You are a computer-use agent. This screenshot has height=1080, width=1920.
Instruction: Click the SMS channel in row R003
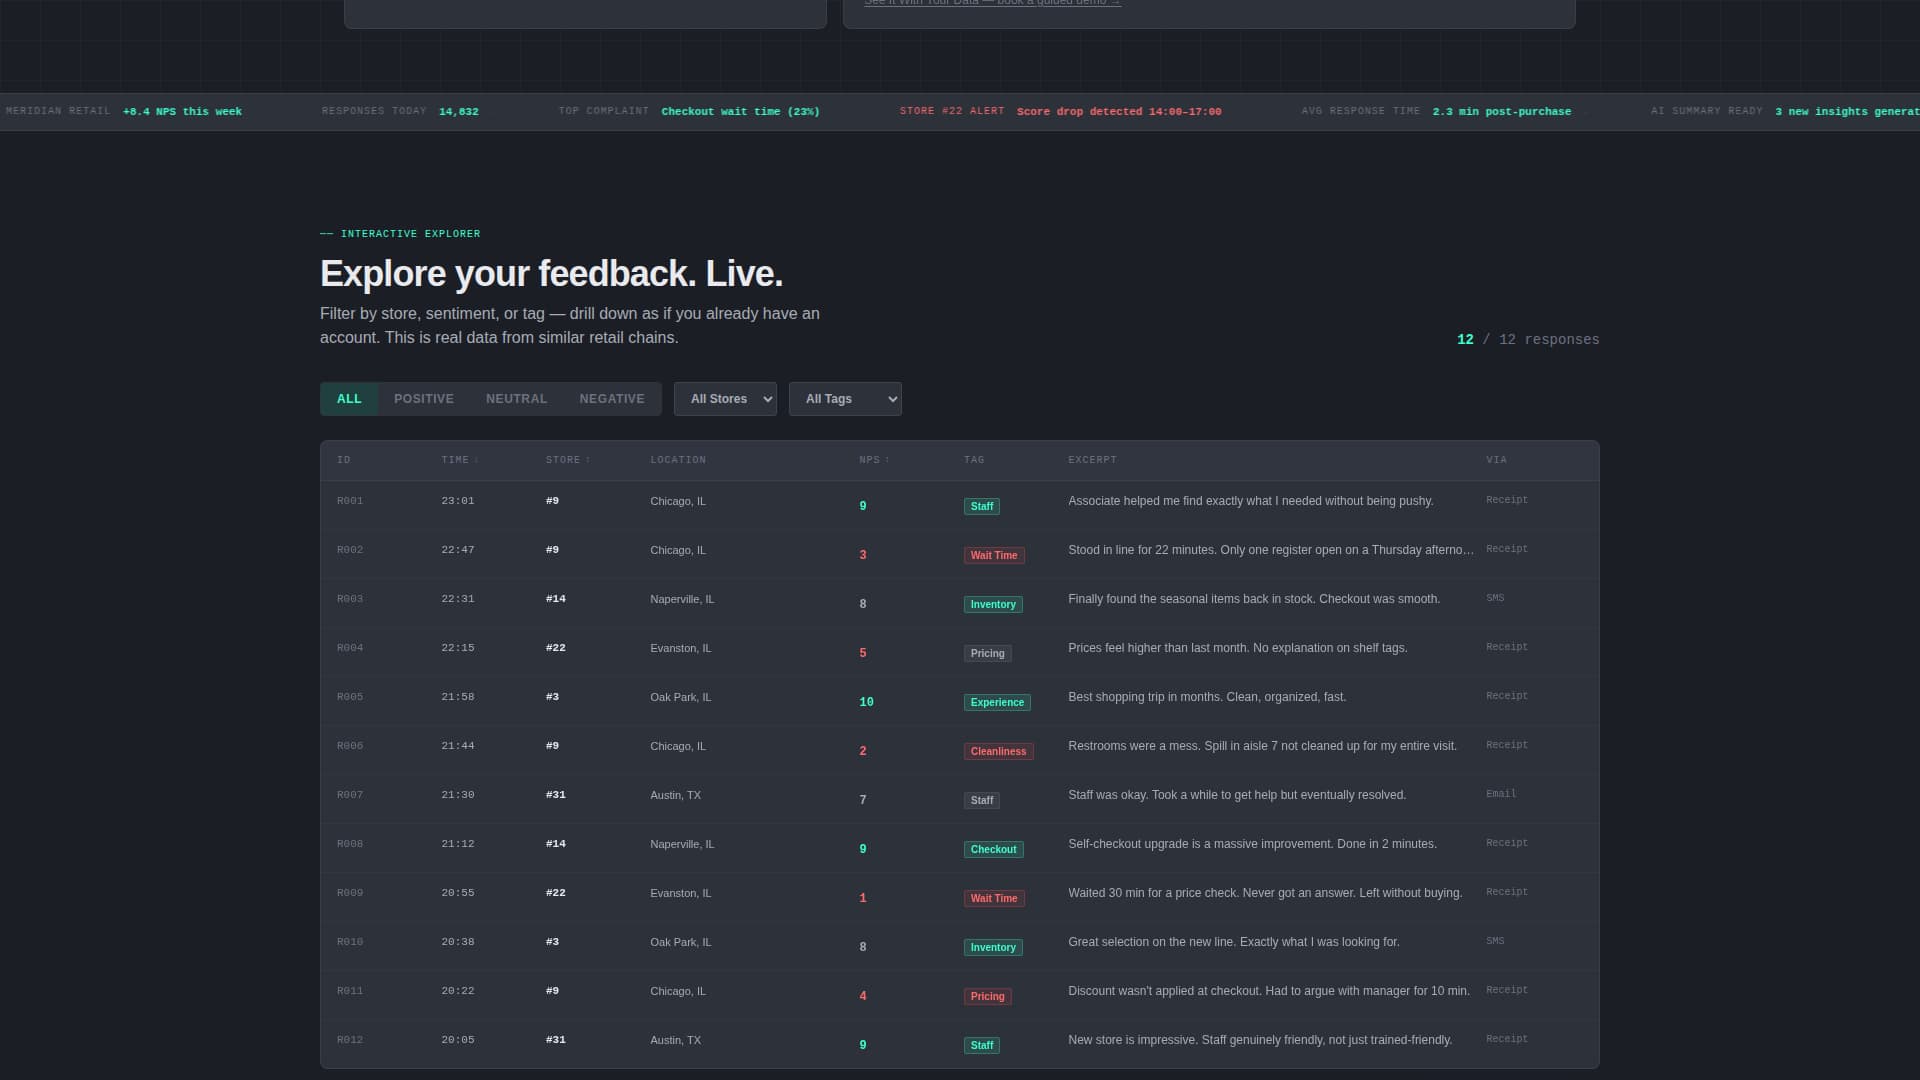(1495, 598)
